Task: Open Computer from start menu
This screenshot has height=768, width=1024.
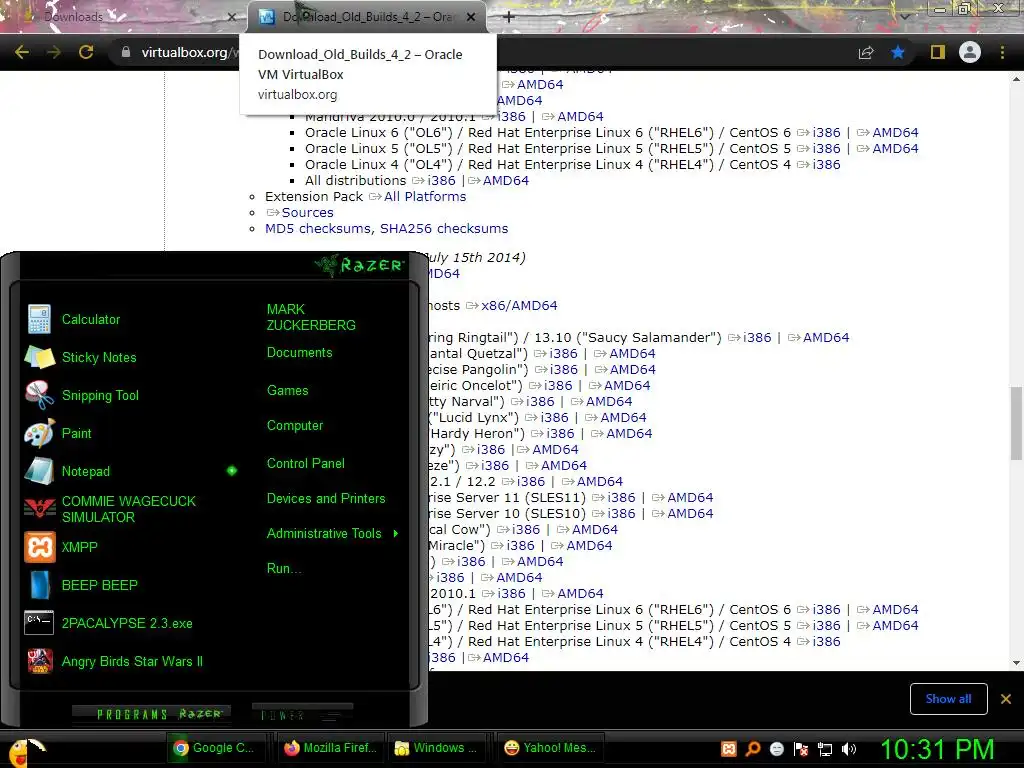Action: pyautogui.click(x=295, y=426)
